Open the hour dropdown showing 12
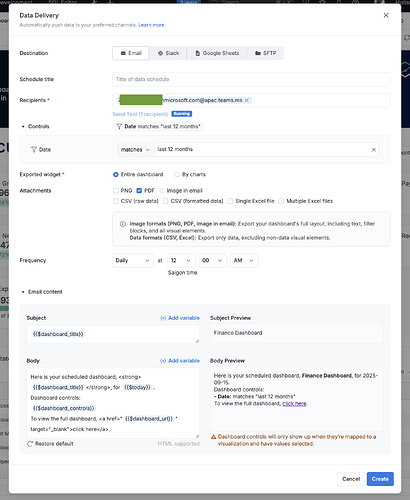This screenshot has height=500, width=410. [181, 260]
